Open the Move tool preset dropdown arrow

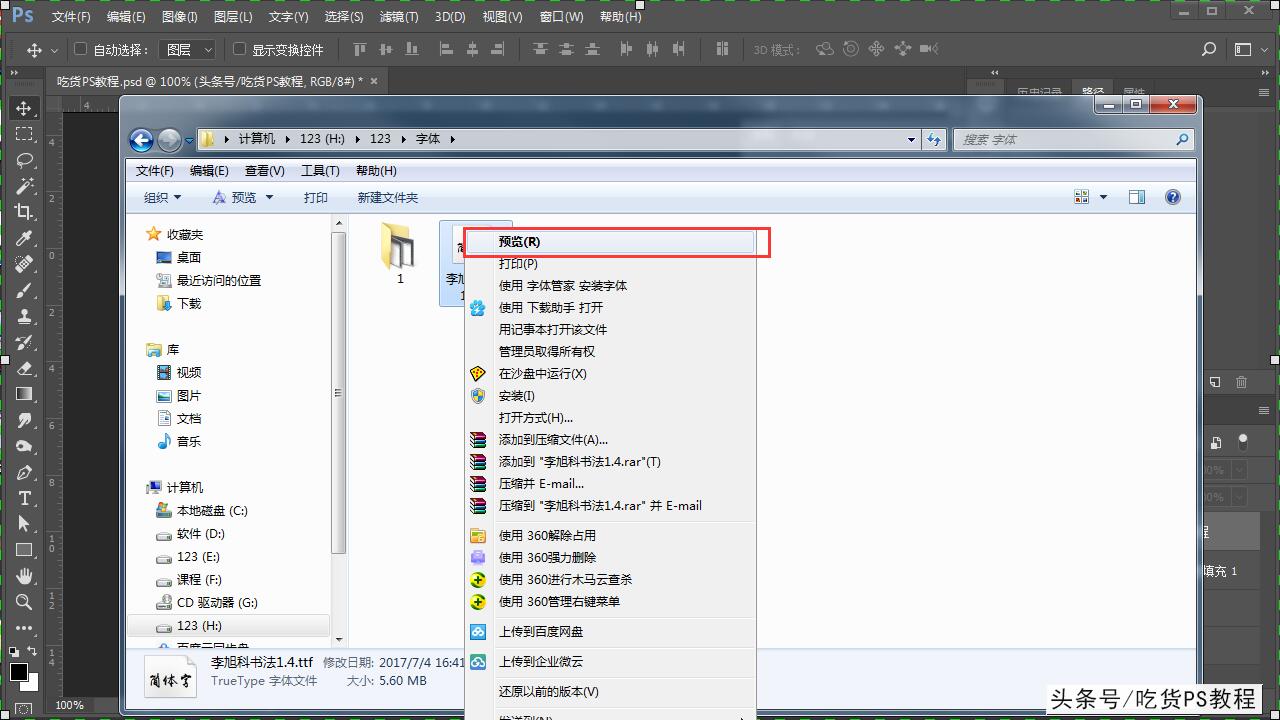56,49
